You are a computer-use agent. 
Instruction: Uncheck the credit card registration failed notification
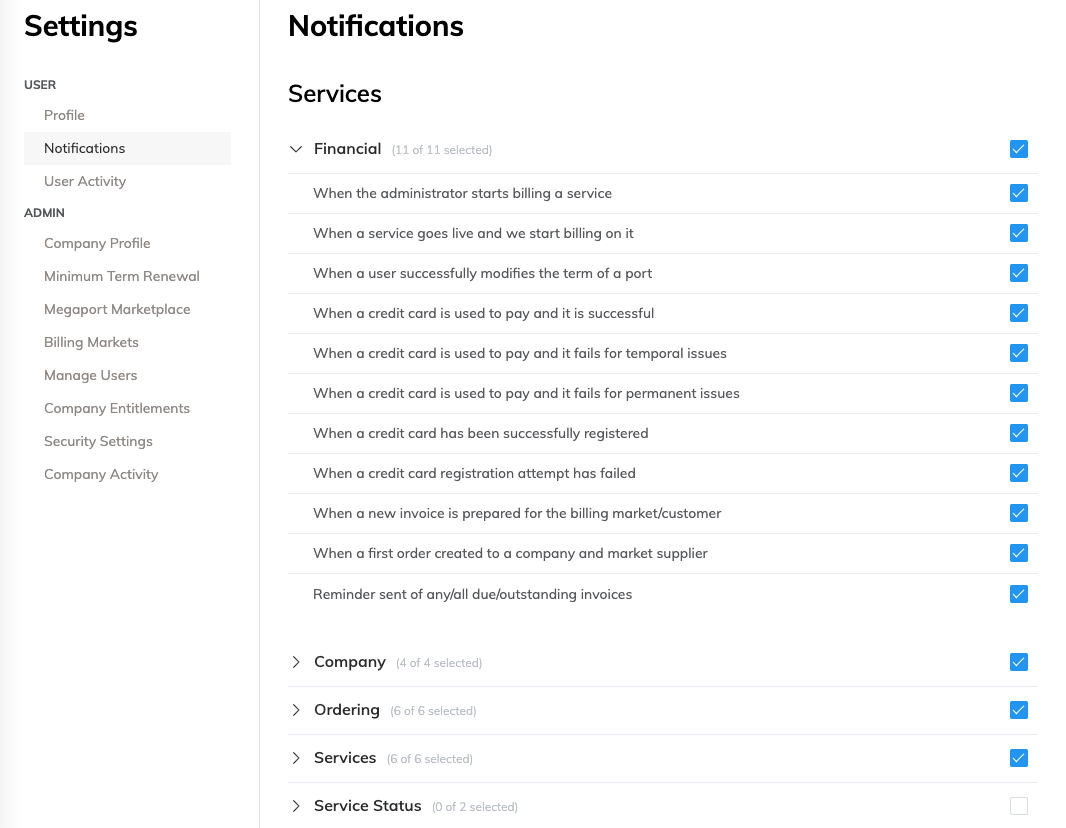coord(1018,473)
